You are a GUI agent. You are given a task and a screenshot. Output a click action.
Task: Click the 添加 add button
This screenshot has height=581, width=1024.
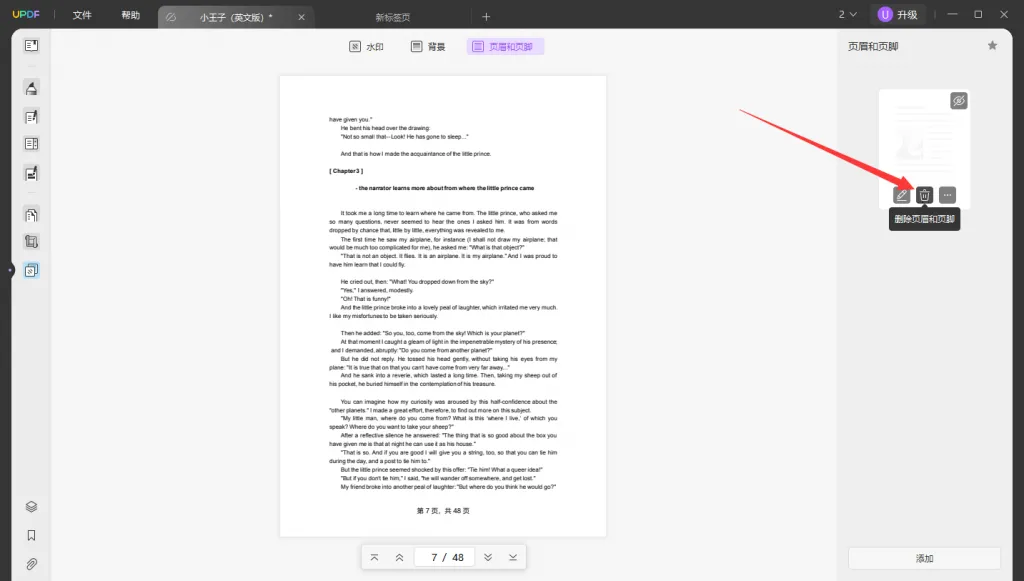924,558
